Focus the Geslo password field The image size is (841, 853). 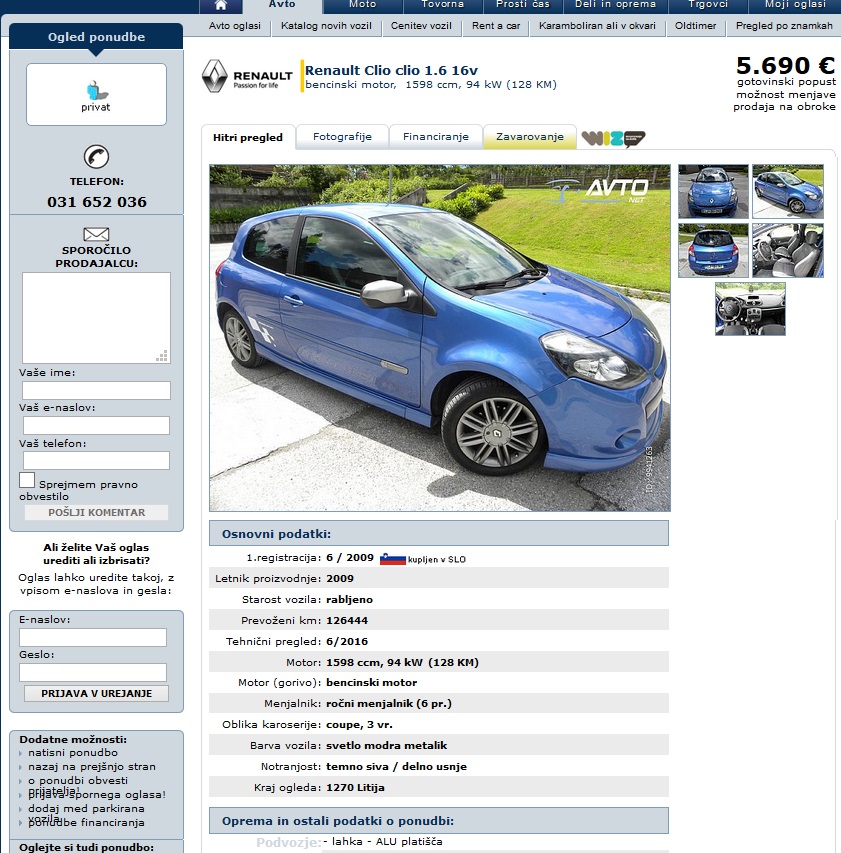click(93, 672)
